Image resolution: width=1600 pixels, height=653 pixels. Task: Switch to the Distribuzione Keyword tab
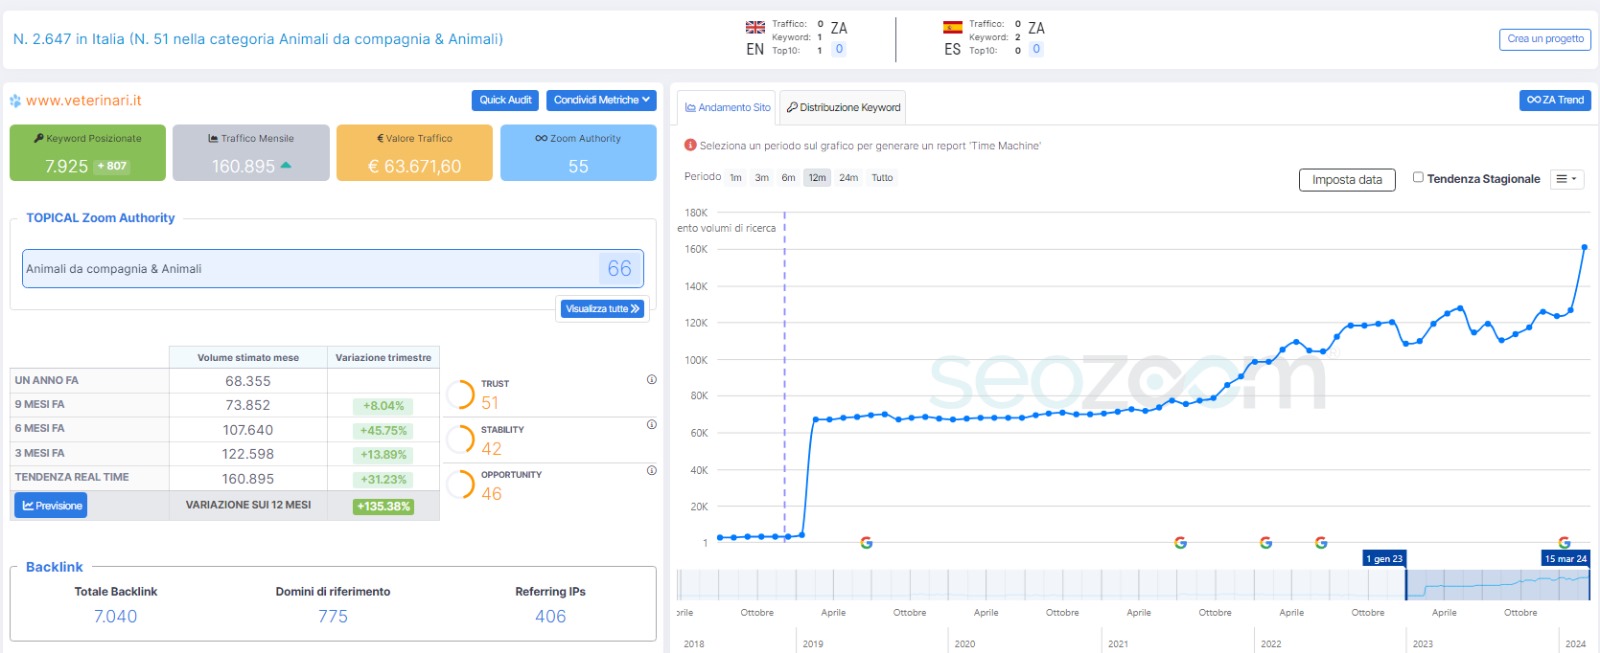[x=843, y=108]
